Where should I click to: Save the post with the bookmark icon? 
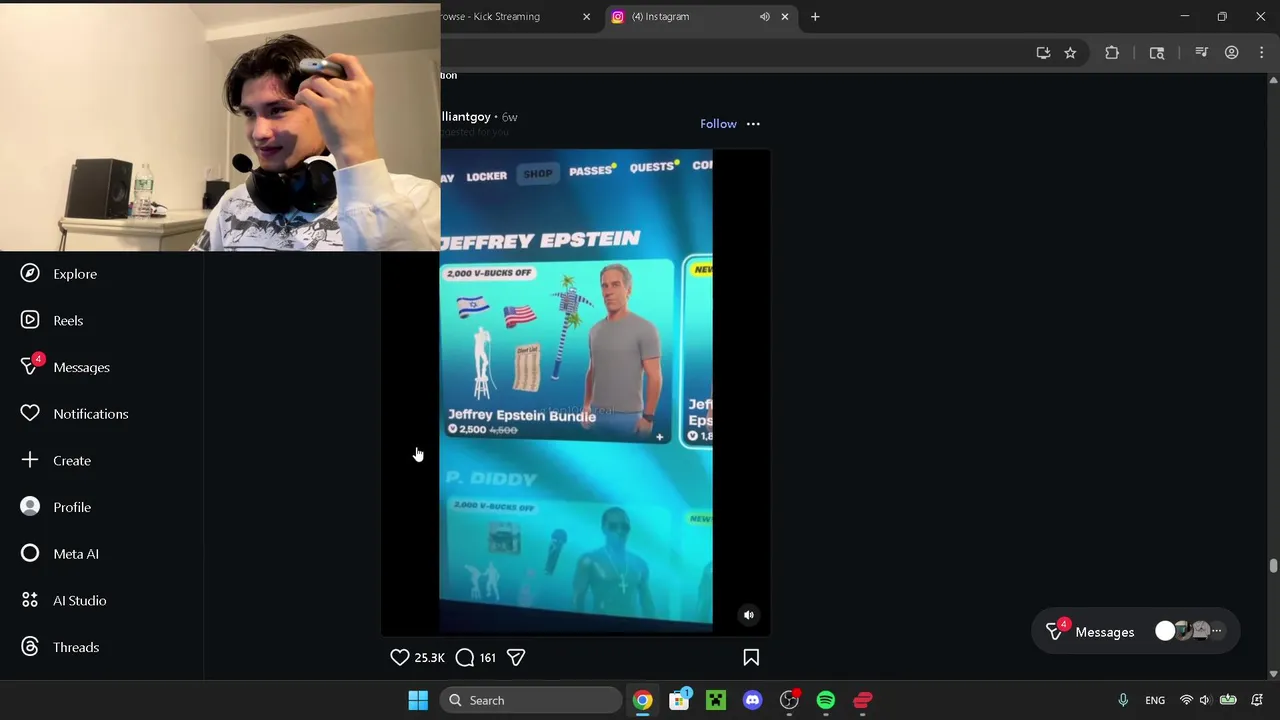pyautogui.click(x=751, y=657)
